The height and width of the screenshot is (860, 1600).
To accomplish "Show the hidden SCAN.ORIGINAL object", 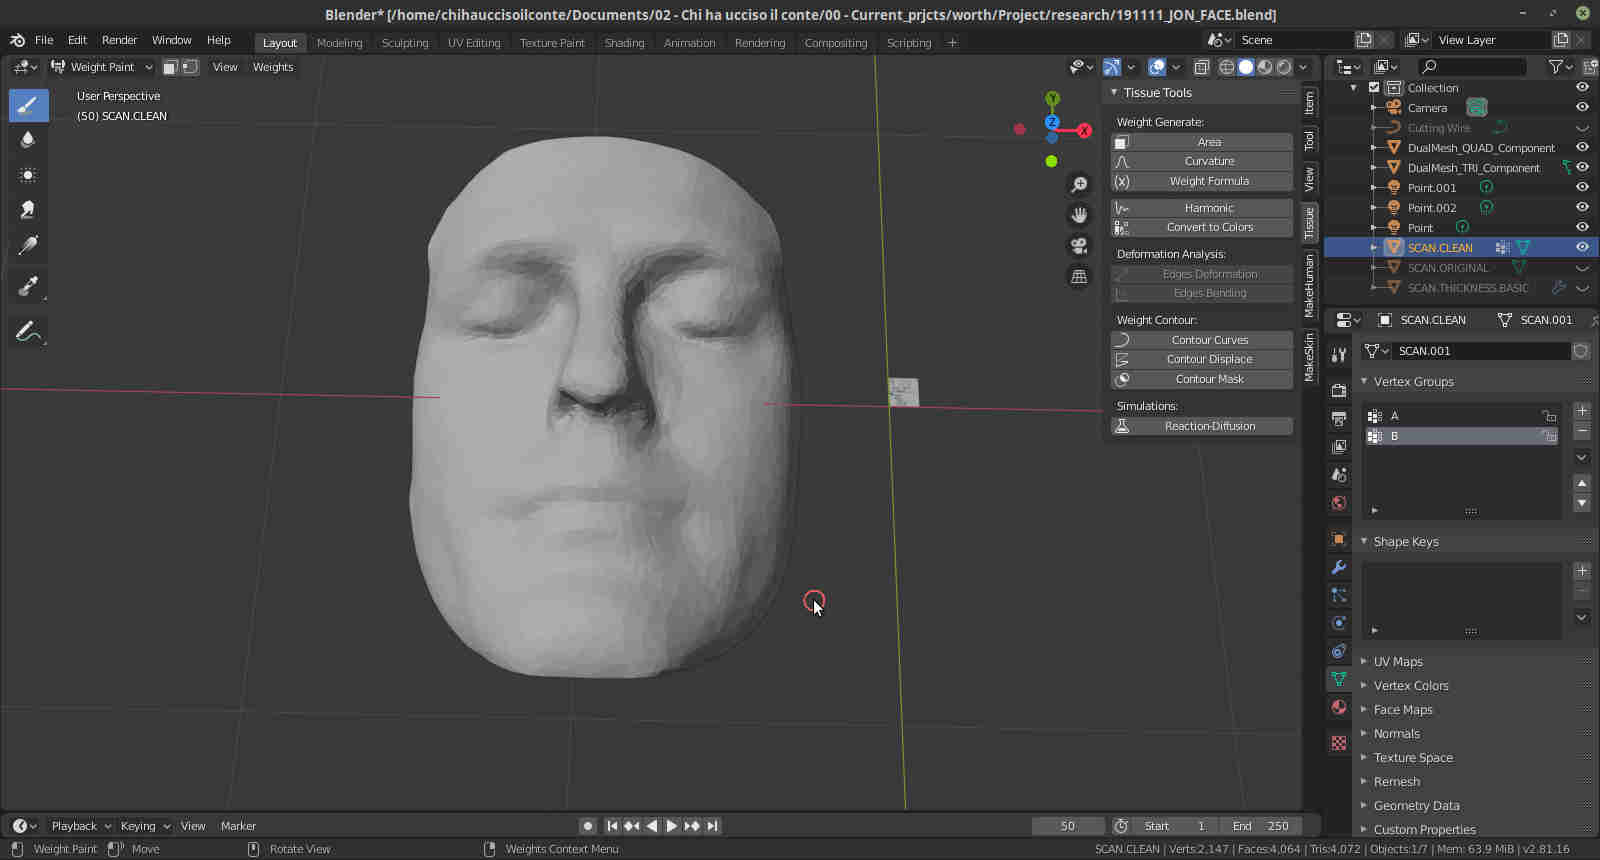I will coord(1582,268).
